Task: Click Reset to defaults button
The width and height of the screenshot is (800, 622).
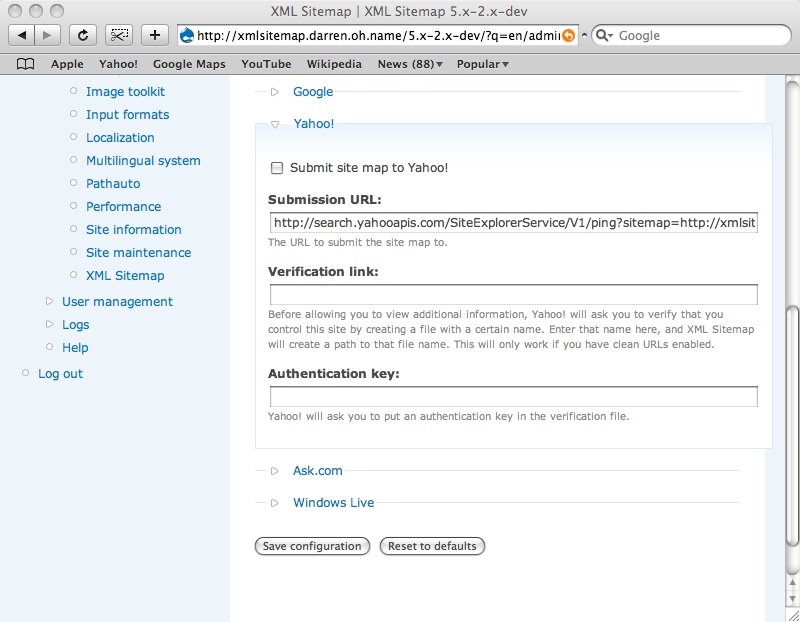Action: (x=432, y=546)
